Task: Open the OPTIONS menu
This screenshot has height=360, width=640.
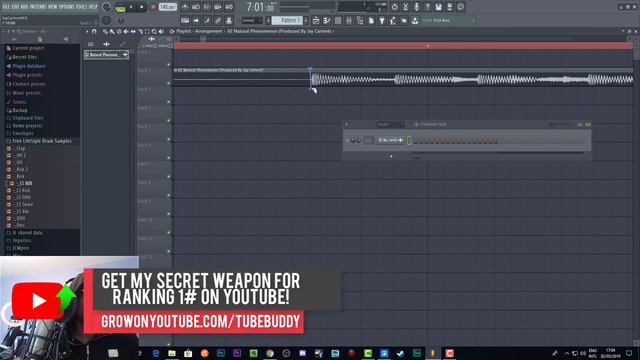Action: coord(67,7)
